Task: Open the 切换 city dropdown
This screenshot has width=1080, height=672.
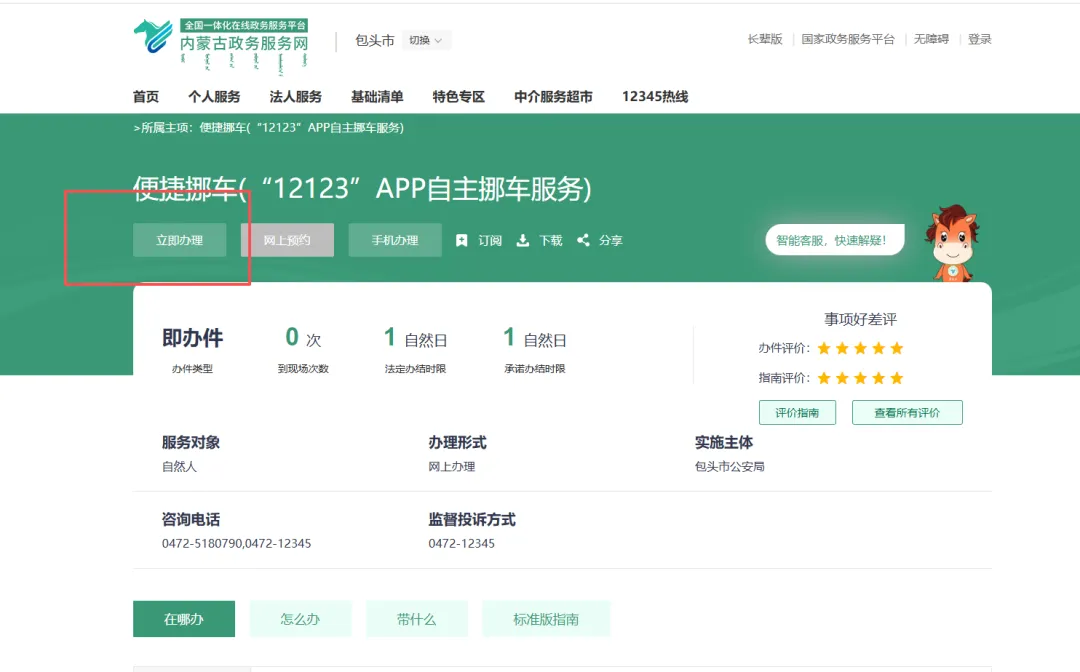Action: (426, 40)
